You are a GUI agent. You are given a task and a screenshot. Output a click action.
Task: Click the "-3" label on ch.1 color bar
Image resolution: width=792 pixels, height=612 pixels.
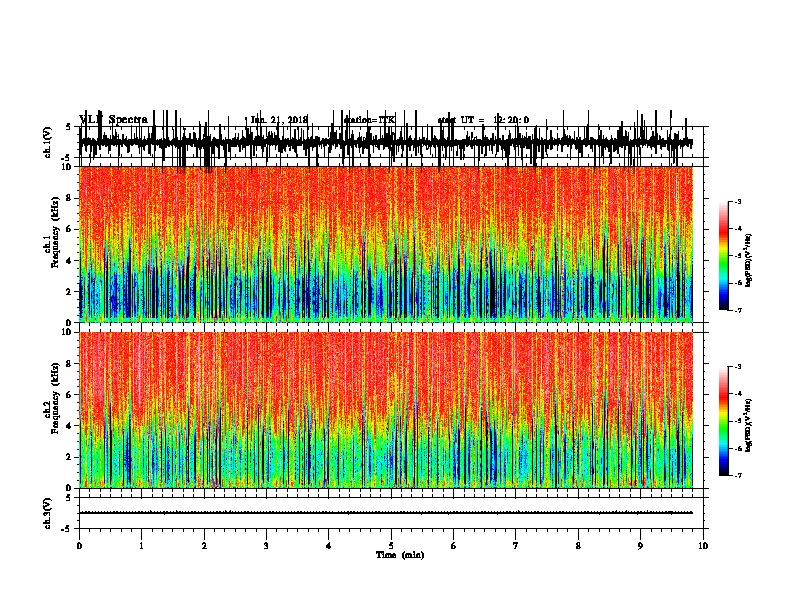(737, 201)
